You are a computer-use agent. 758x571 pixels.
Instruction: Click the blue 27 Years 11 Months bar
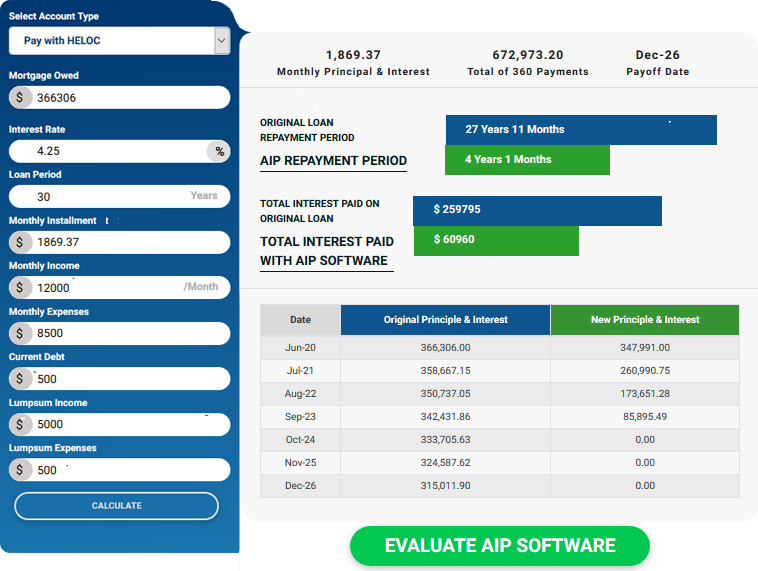coord(581,130)
